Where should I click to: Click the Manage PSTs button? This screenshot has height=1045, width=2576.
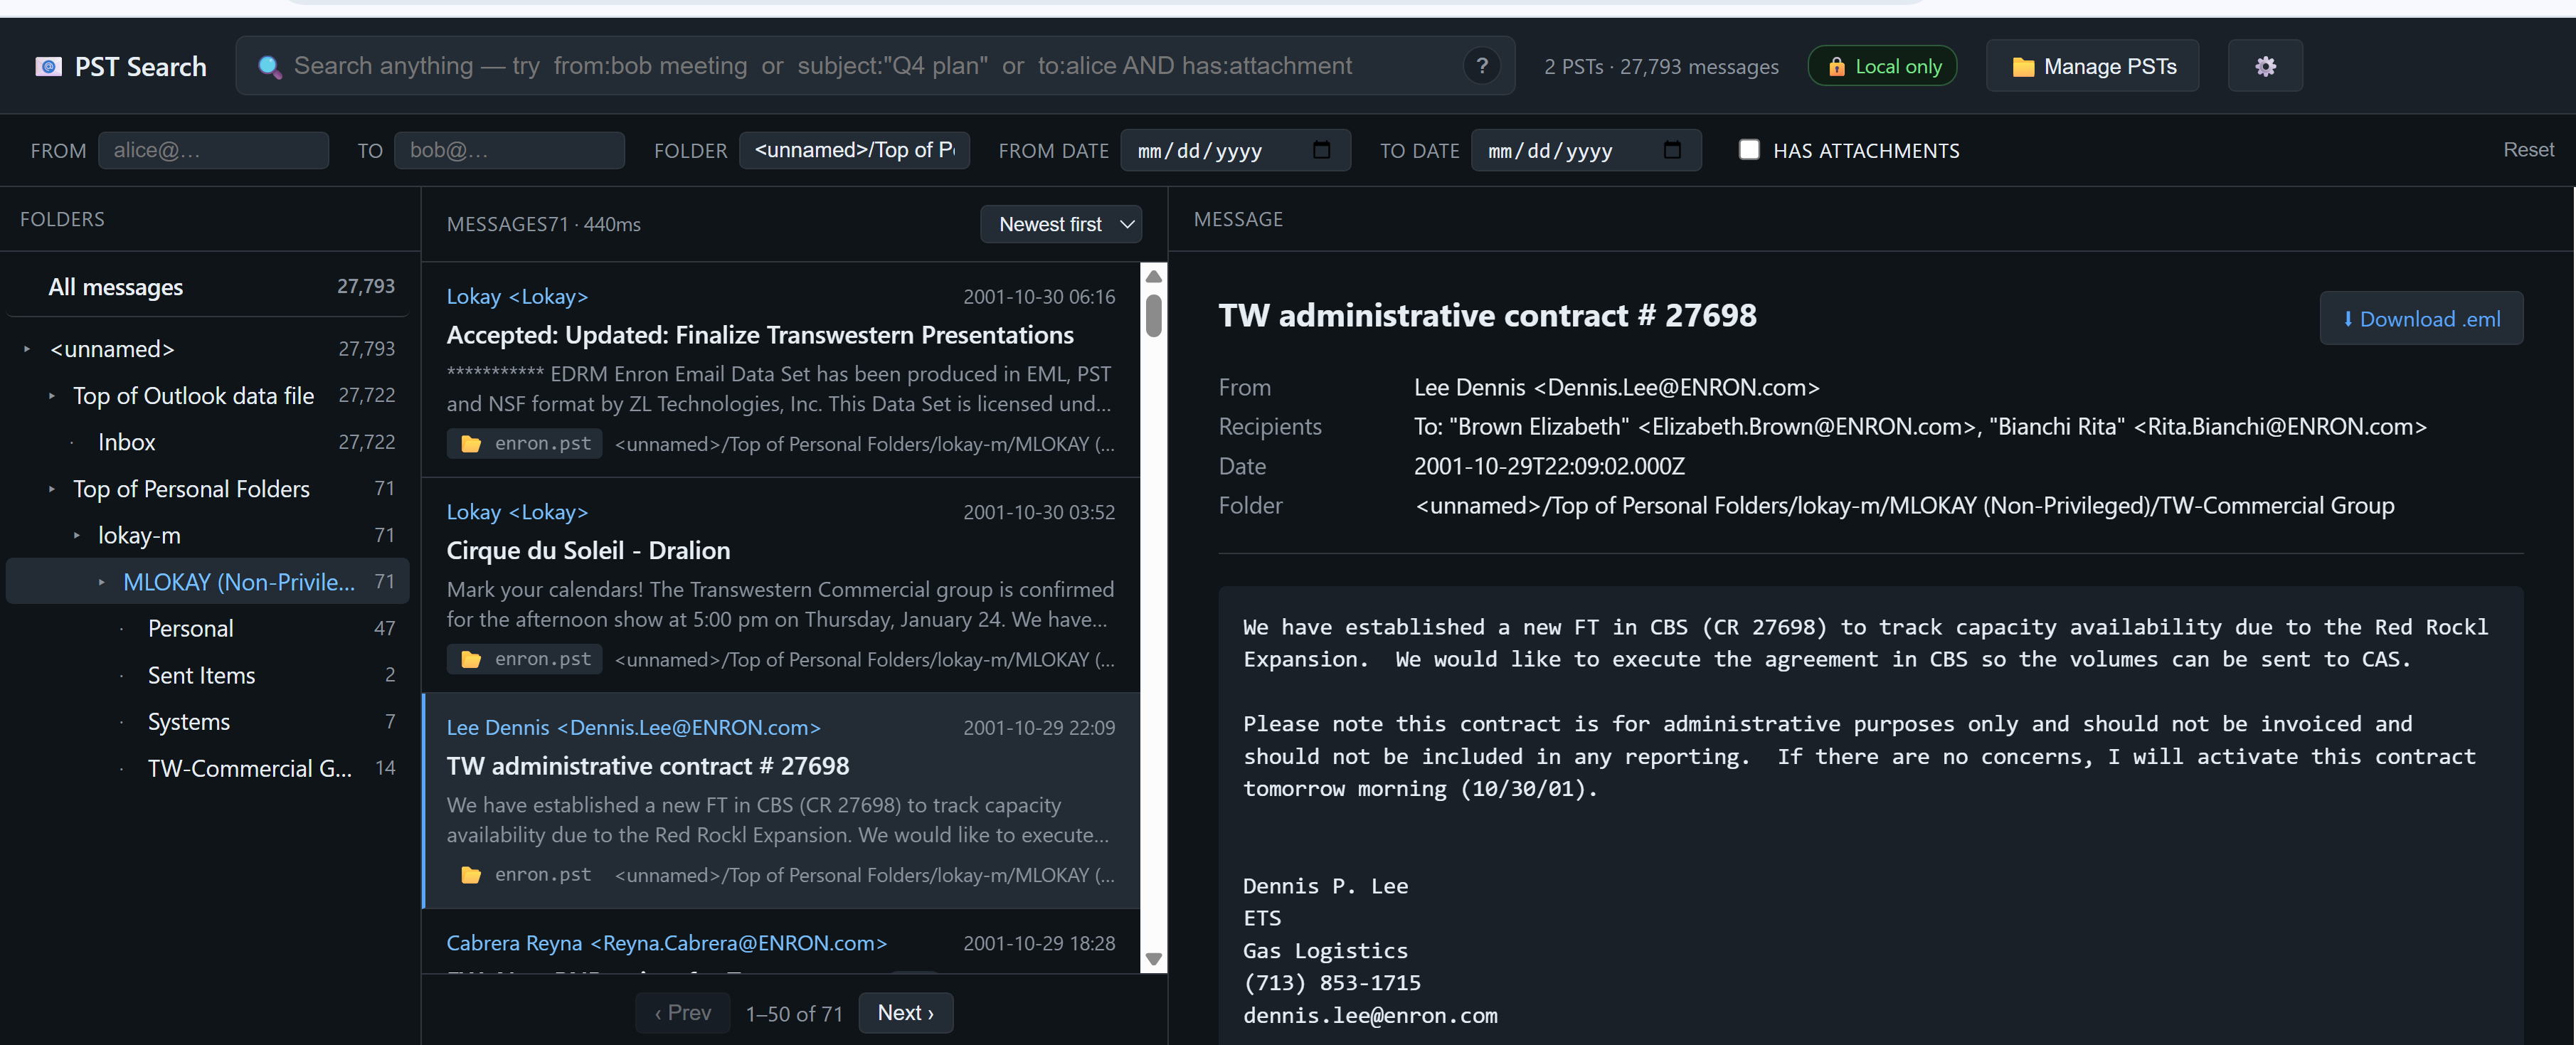pyautogui.click(x=2091, y=66)
